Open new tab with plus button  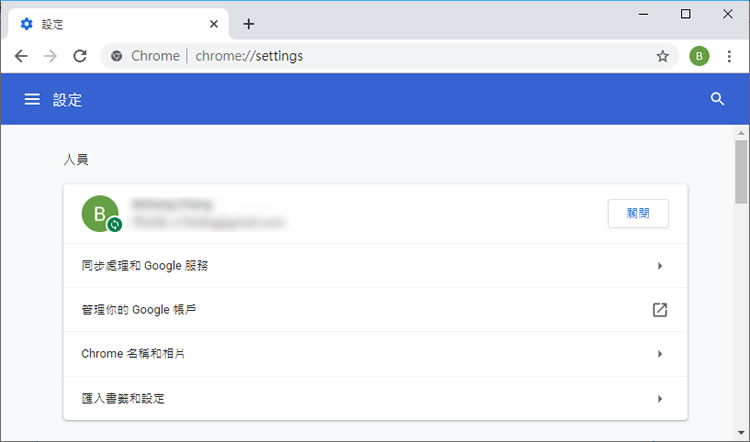pyautogui.click(x=248, y=24)
